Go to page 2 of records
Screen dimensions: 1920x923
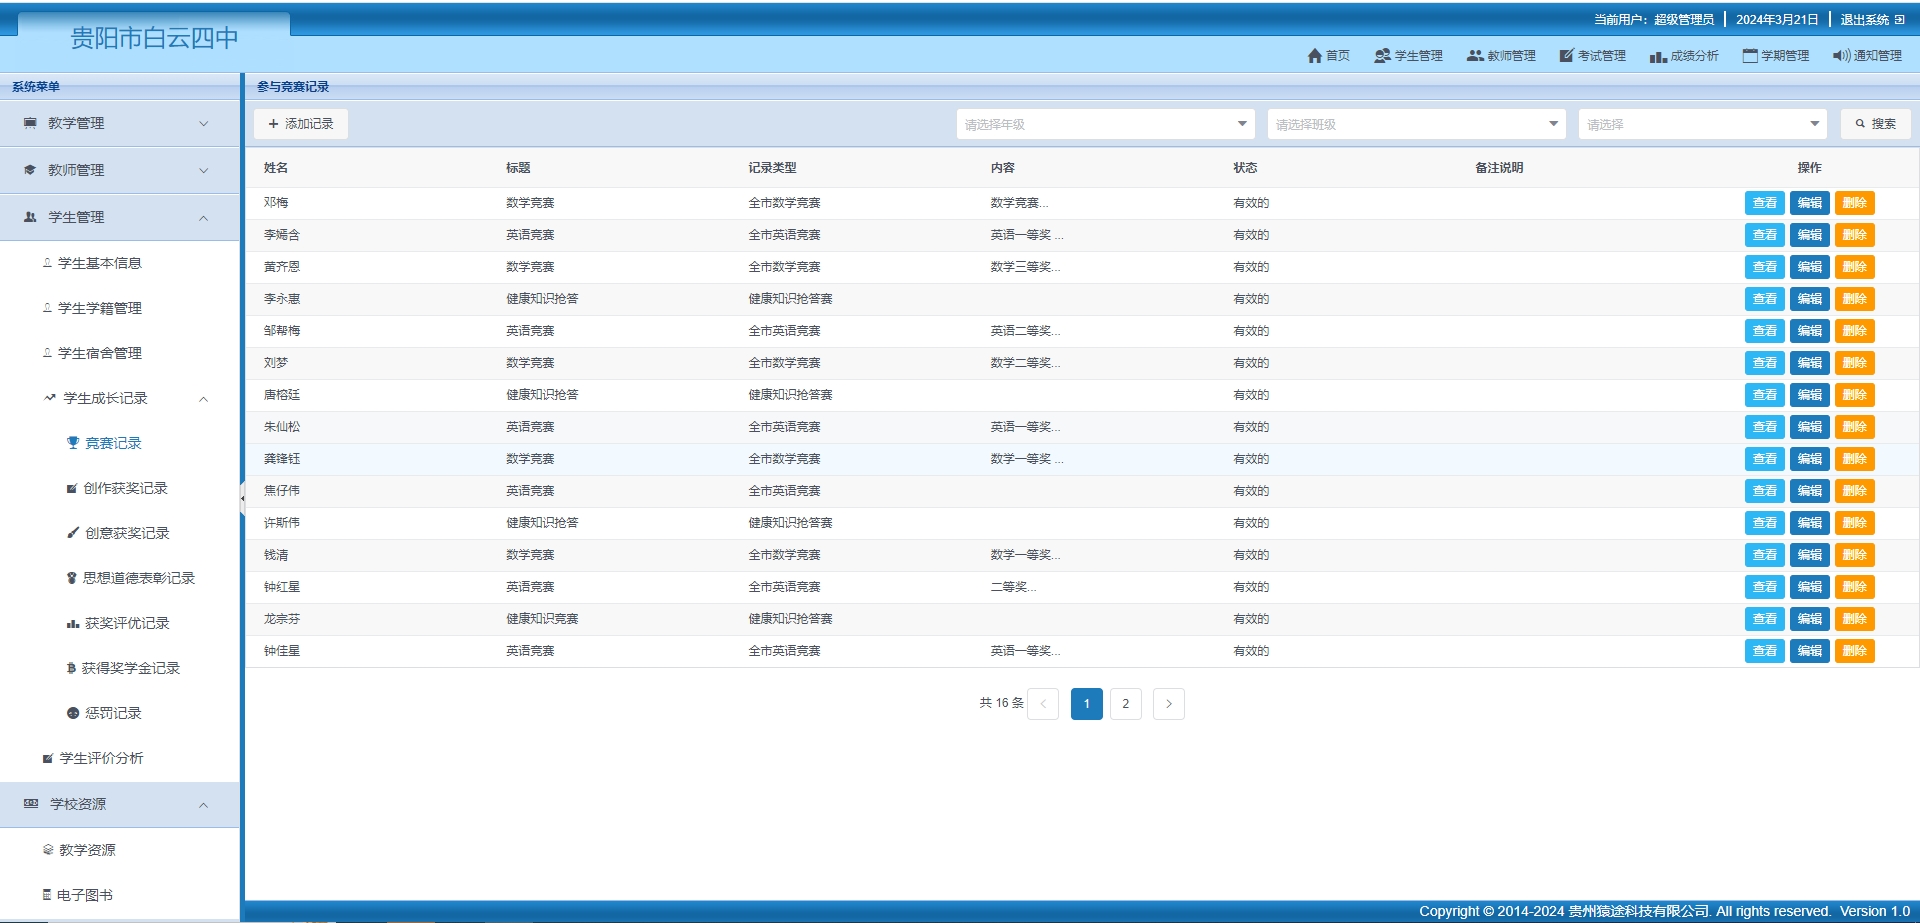tap(1126, 704)
